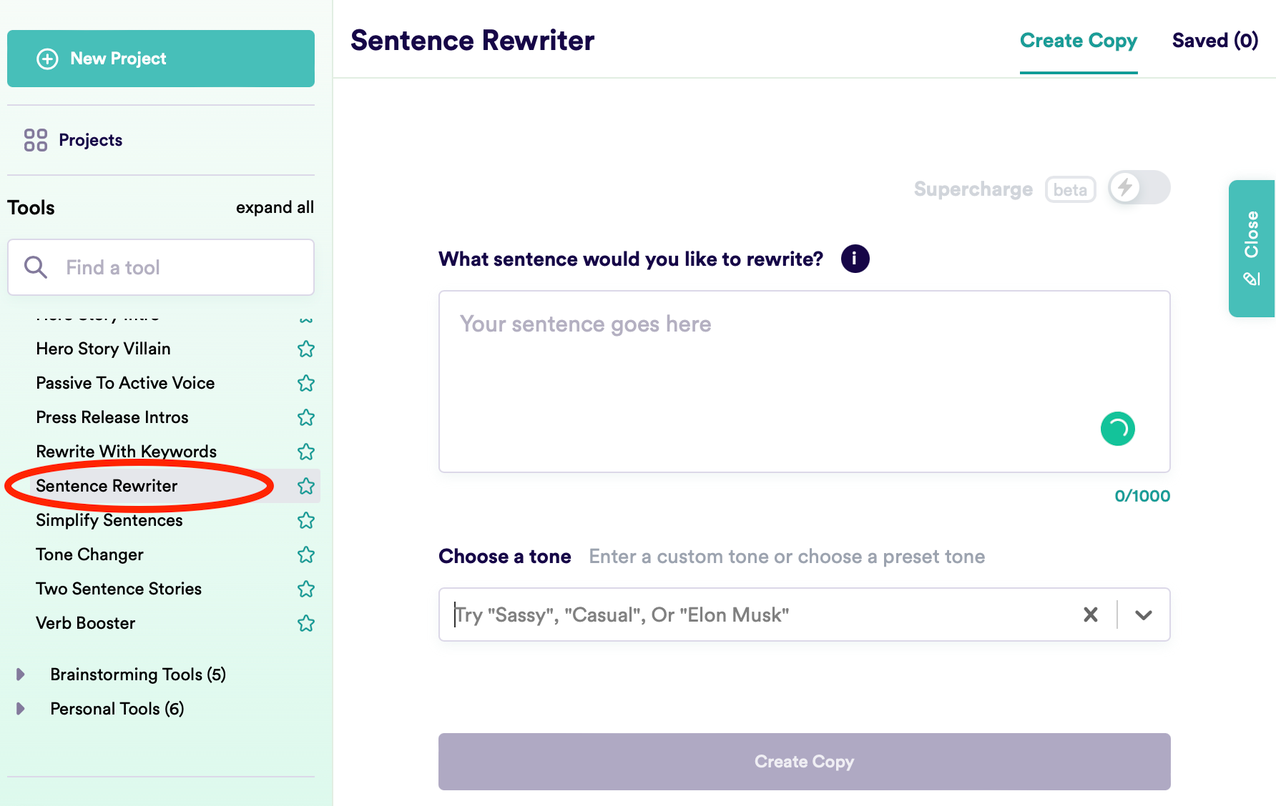Open the tone preset dropdown arrow

click(1144, 615)
